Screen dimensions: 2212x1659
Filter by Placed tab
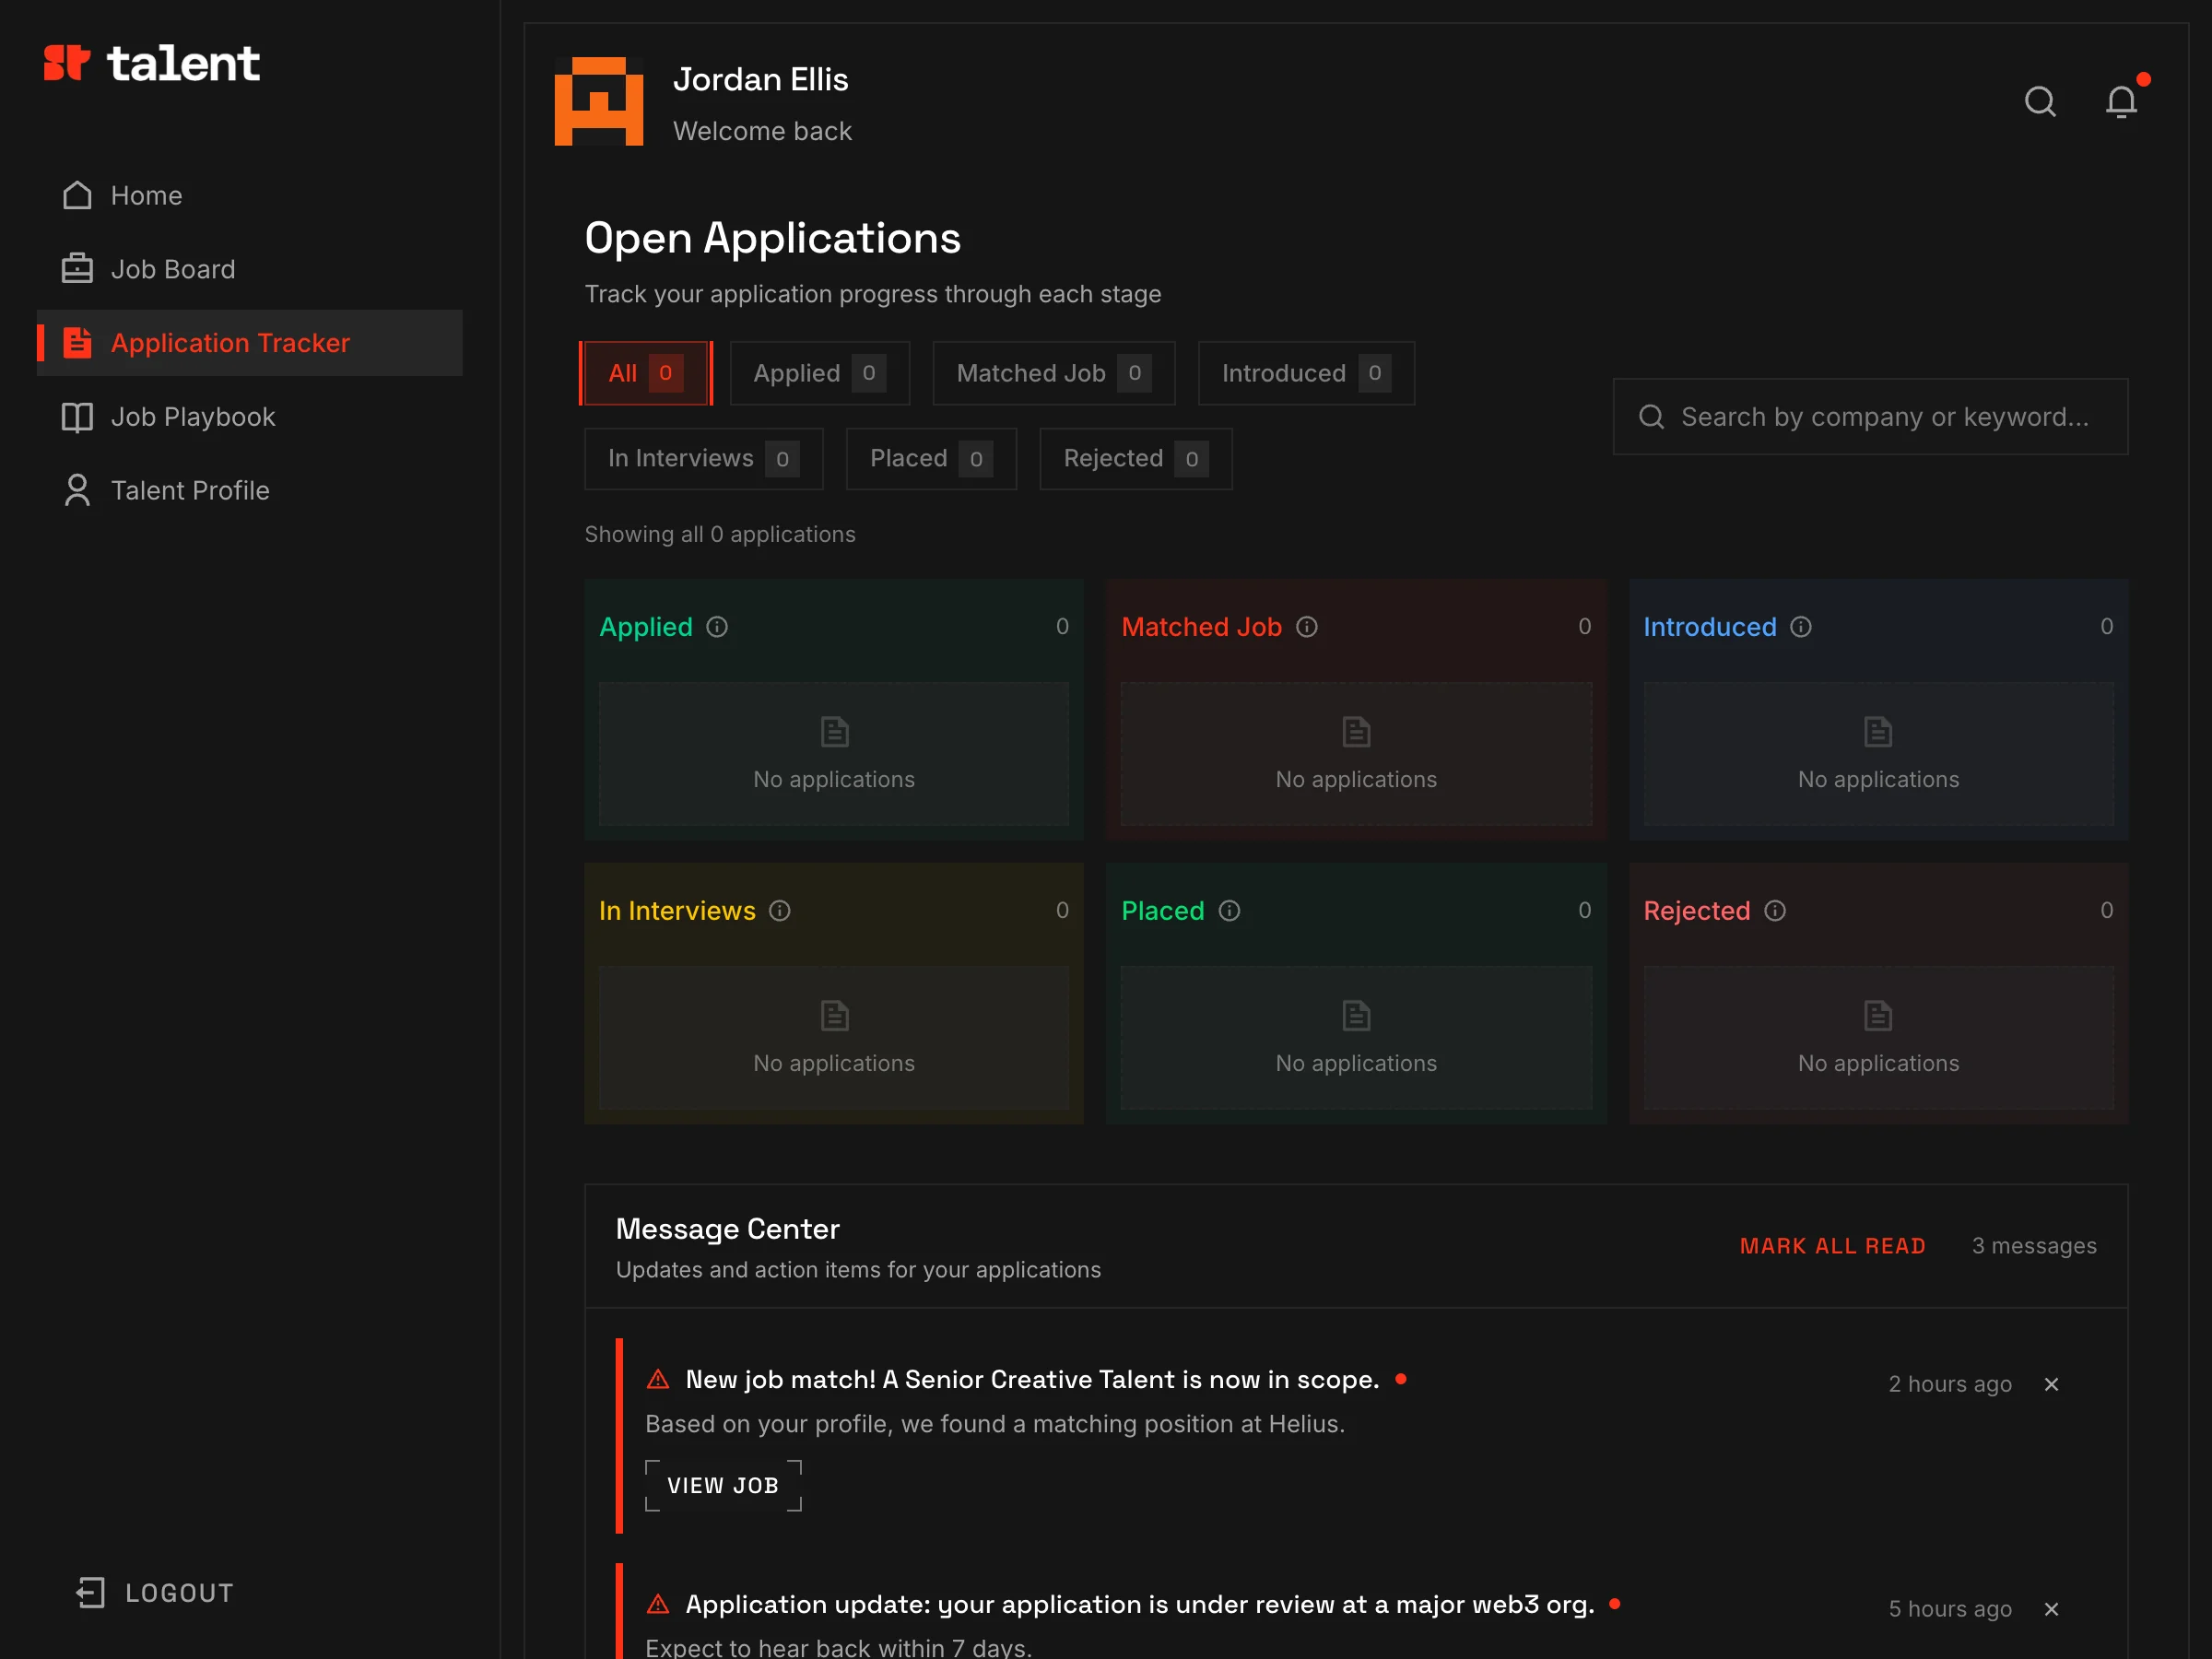coord(931,459)
